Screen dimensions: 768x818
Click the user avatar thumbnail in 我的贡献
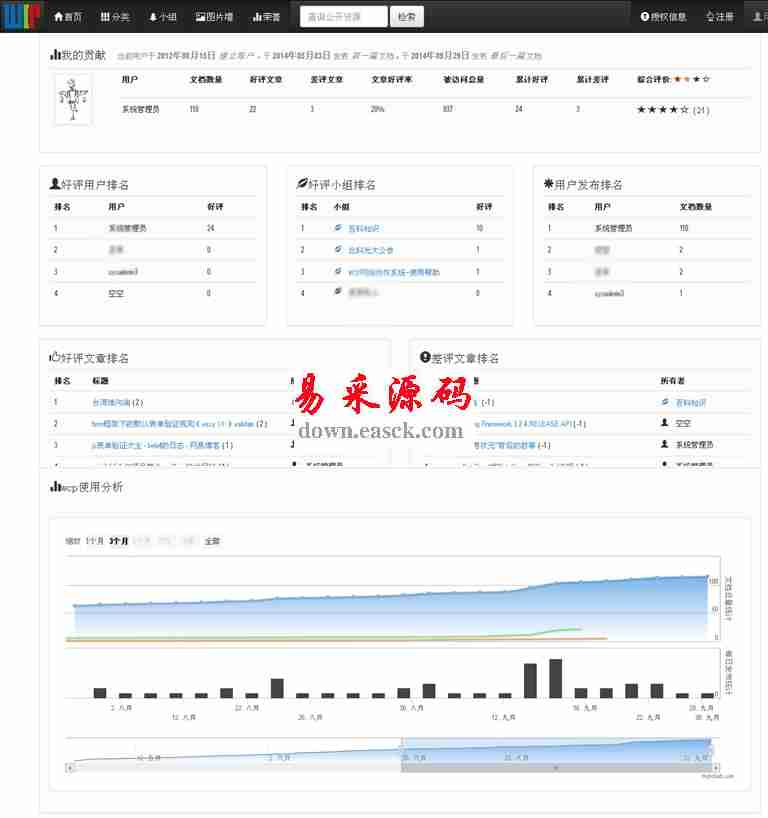coord(73,100)
